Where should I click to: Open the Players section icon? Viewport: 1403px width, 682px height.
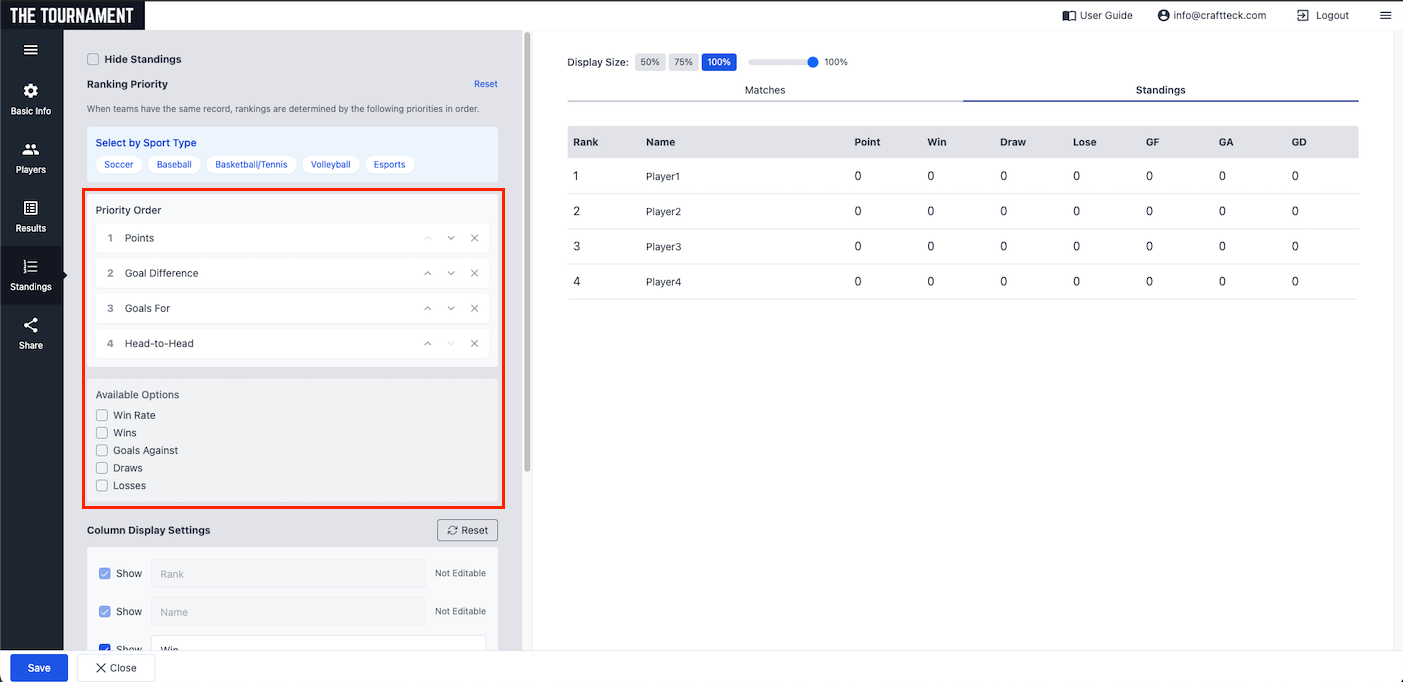30,150
